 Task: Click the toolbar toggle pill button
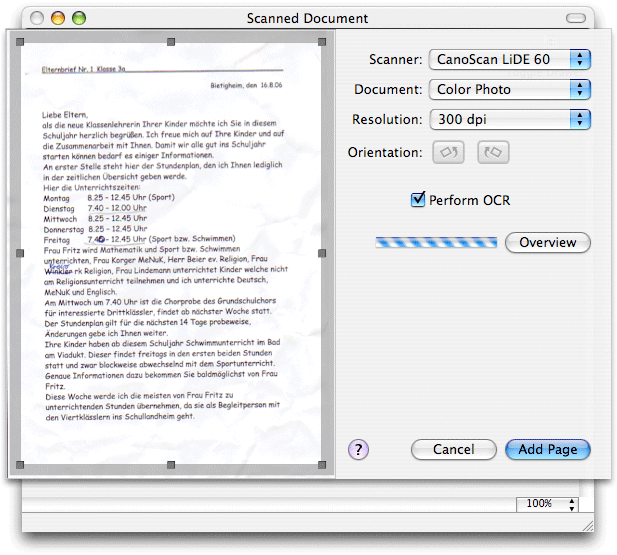tap(576, 18)
